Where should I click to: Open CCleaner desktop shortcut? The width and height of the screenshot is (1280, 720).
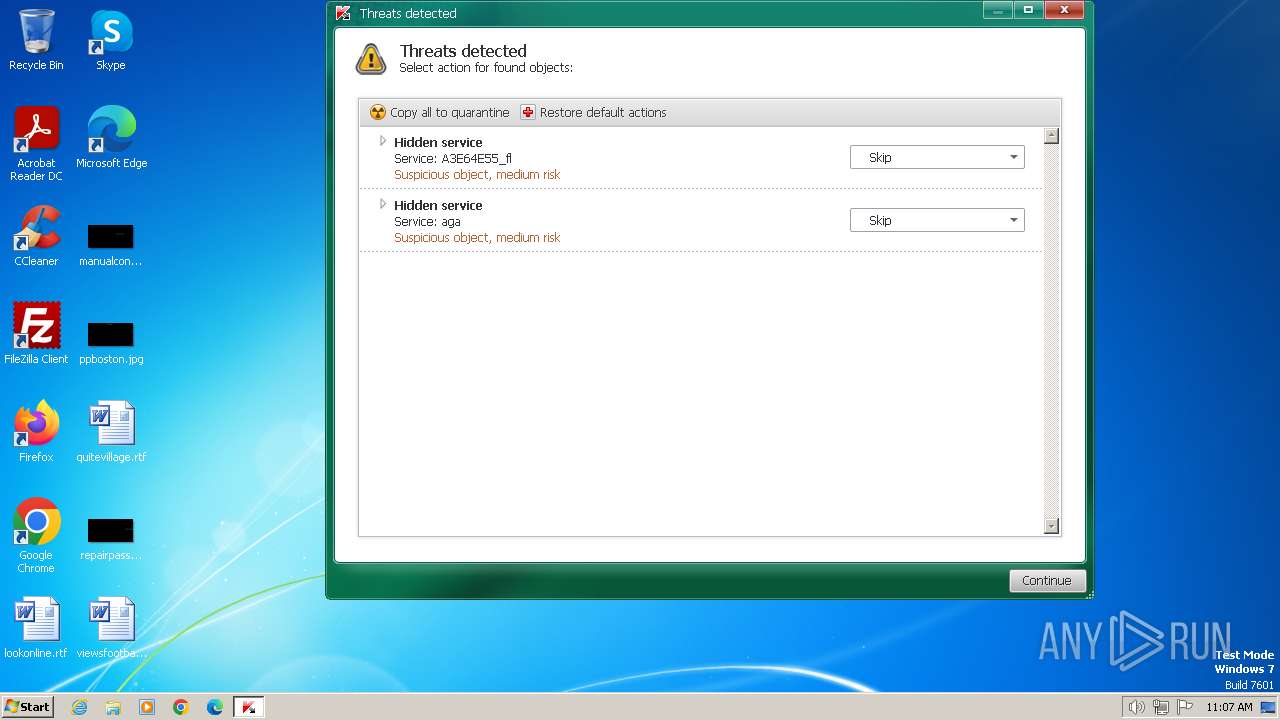click(x=36, y=236)
